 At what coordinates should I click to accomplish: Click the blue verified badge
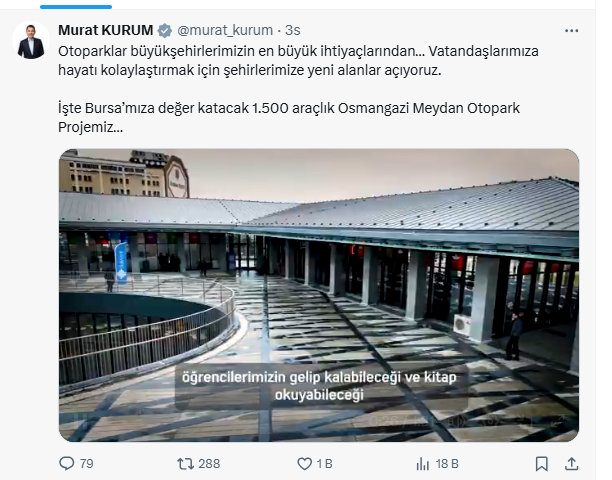coord(165,30)
